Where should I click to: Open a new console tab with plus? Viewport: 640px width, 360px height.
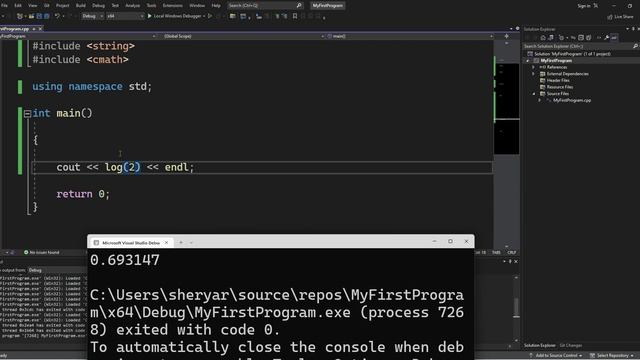181,242
